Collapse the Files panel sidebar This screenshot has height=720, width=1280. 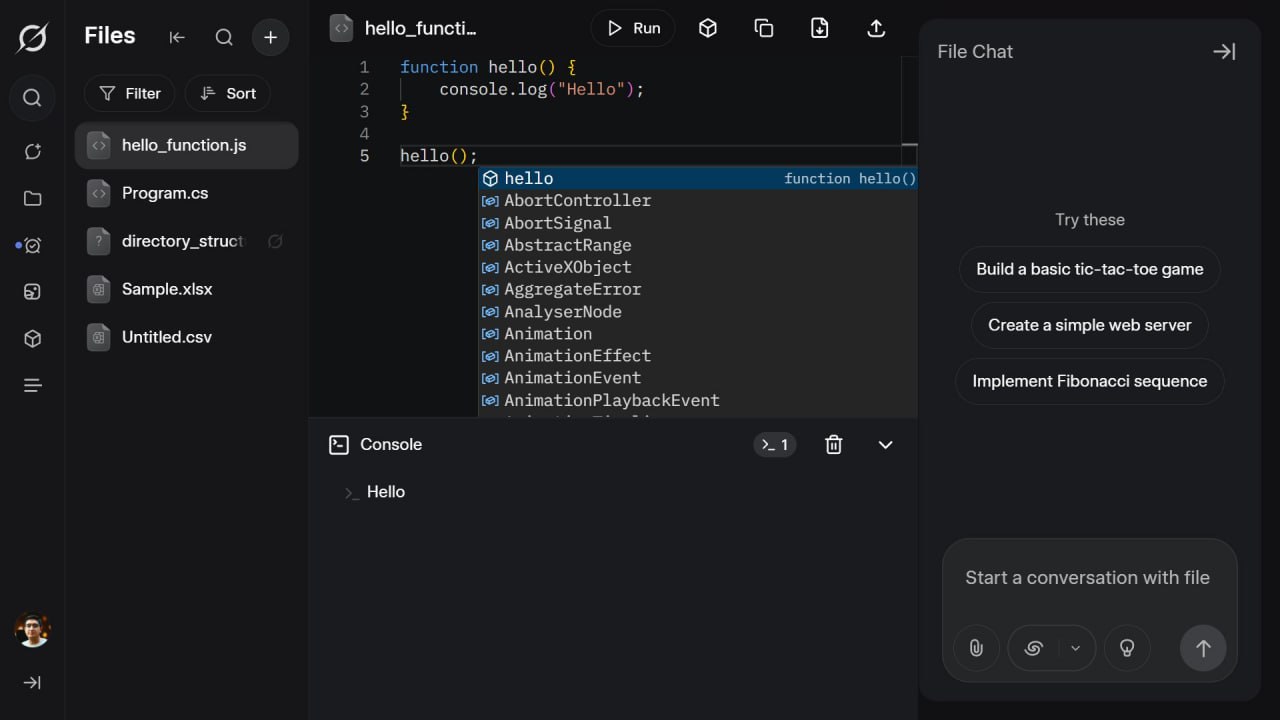(177, 37)
